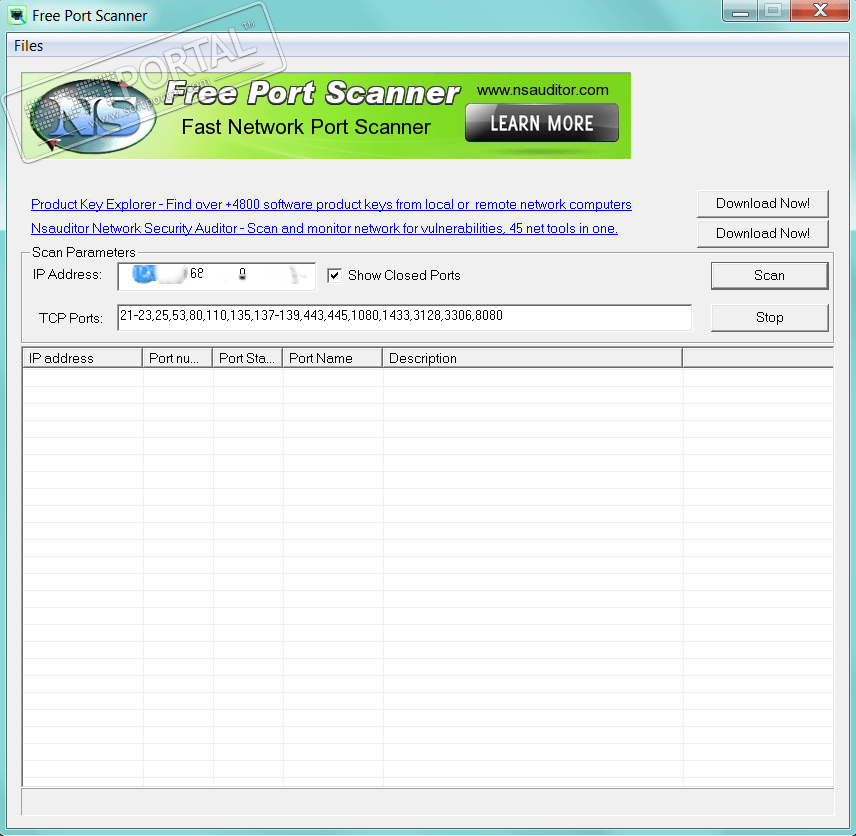The height and width of the screenshot is (836, 856).
Task: Click the LEARN MORE banner button
Action: pos(542,123)
